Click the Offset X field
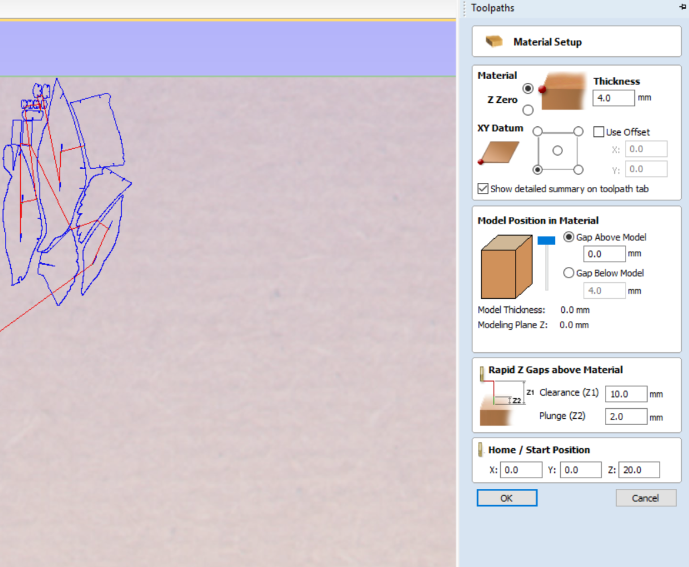689x567 pixels. [646, 149]
